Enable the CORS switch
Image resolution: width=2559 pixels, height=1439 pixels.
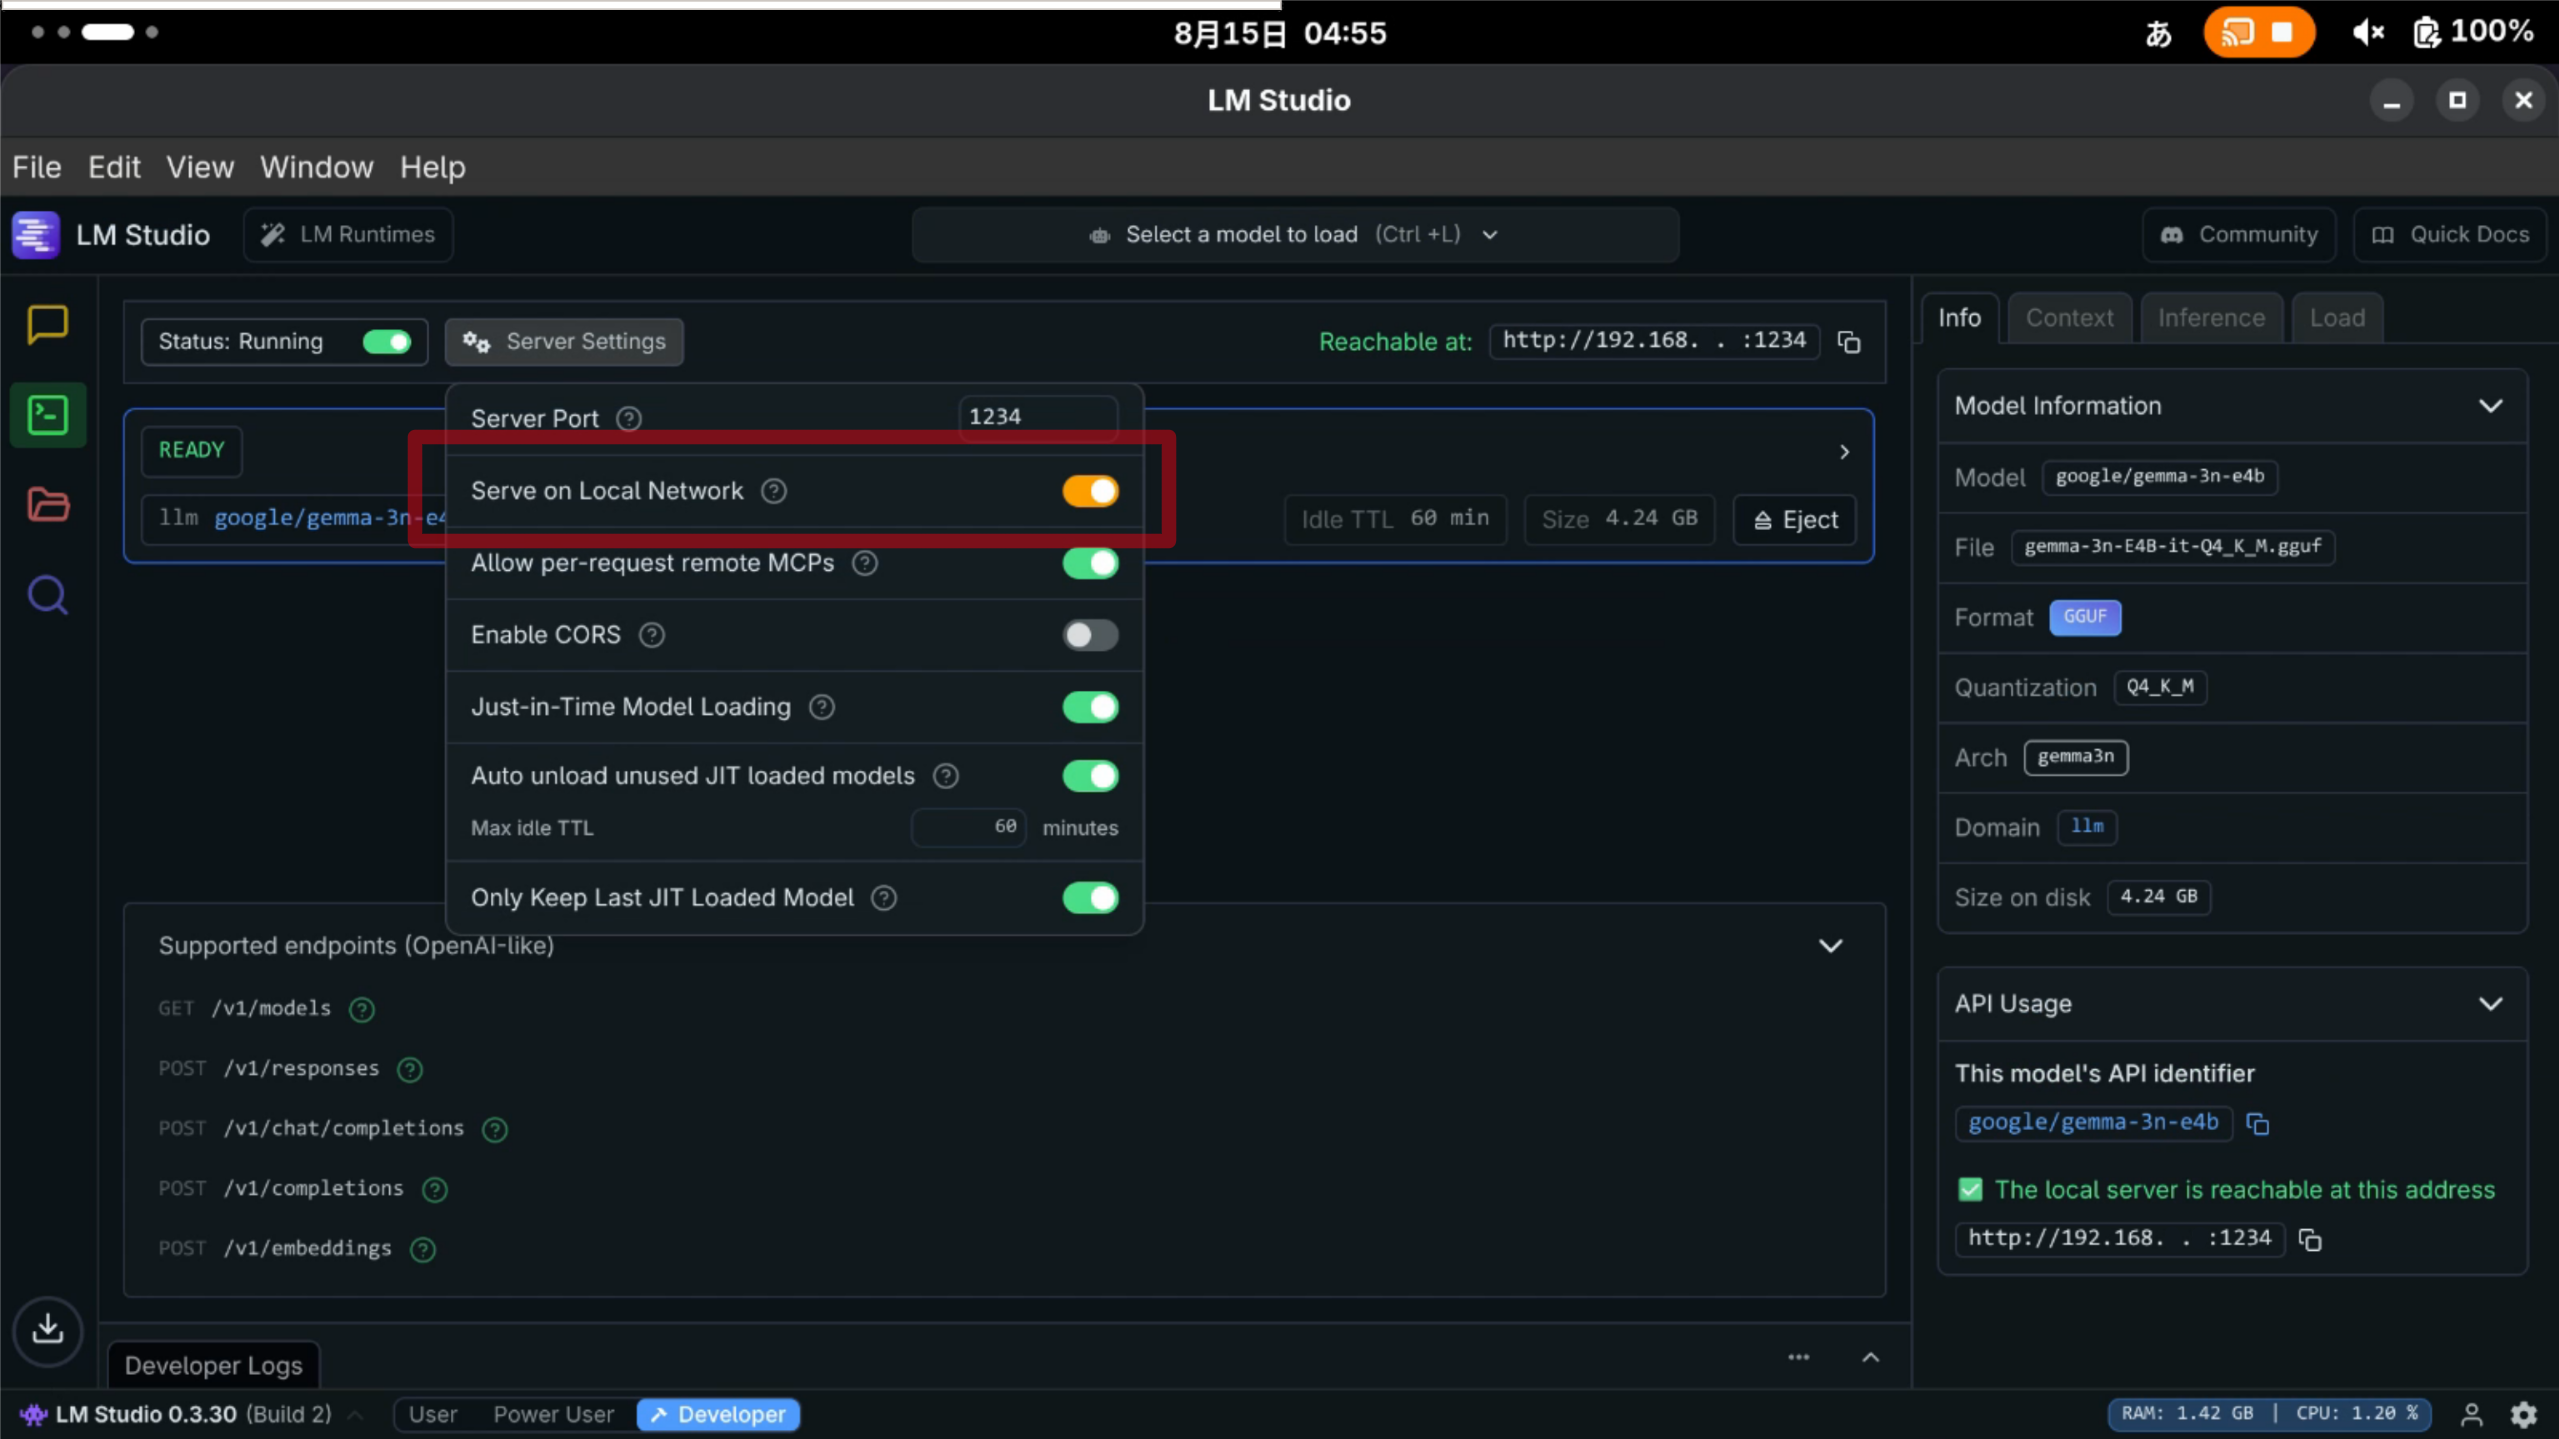click(1090, 635)
